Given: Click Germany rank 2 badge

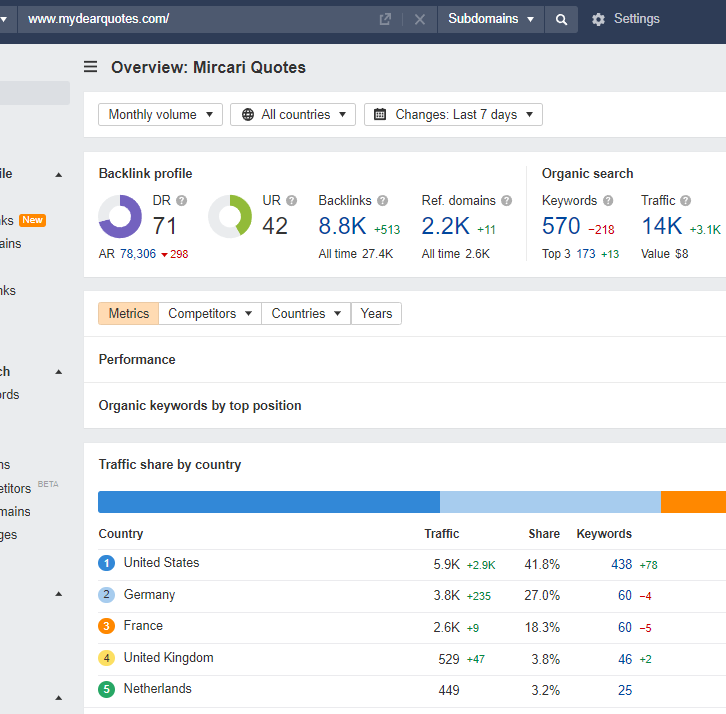Looking at the screenshot, I should [x=106, y=595].
